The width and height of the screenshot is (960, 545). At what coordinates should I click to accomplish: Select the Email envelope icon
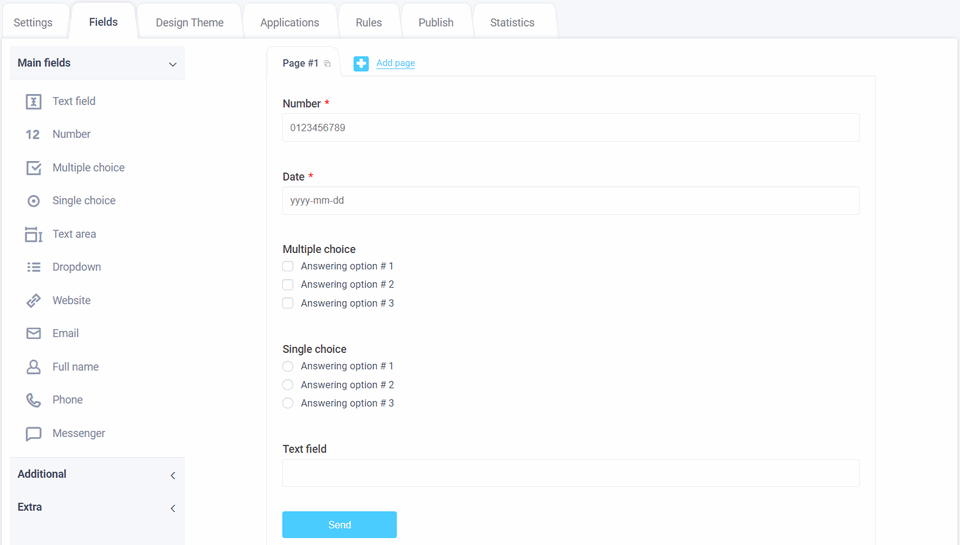(33, 333)
